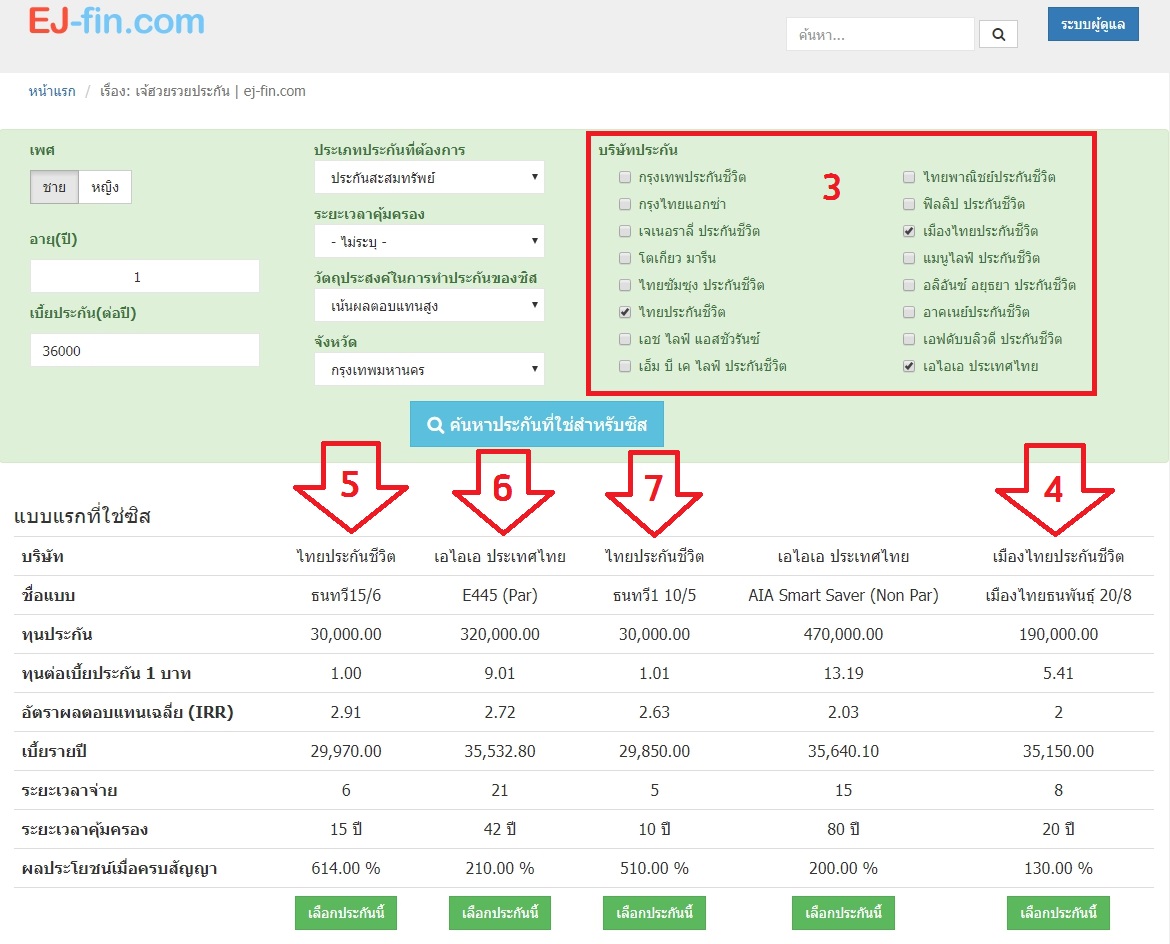Uncheck the ไทยประกันชีวิต company checkbox
The image size is (1170, 944).
pyautogui.click(x=625, y=313)
